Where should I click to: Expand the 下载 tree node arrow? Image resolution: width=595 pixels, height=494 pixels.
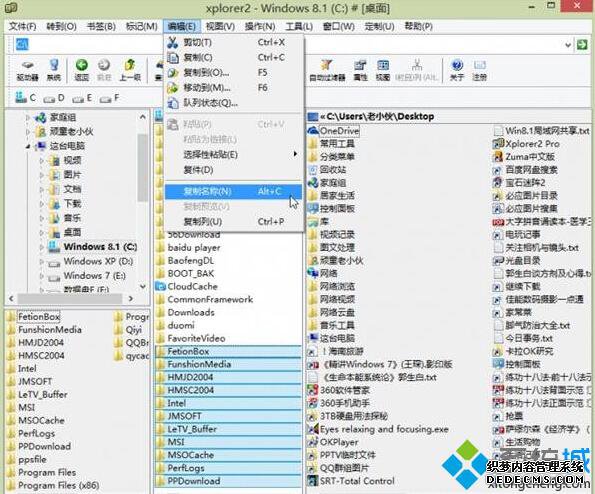click(x=41, y=204)
